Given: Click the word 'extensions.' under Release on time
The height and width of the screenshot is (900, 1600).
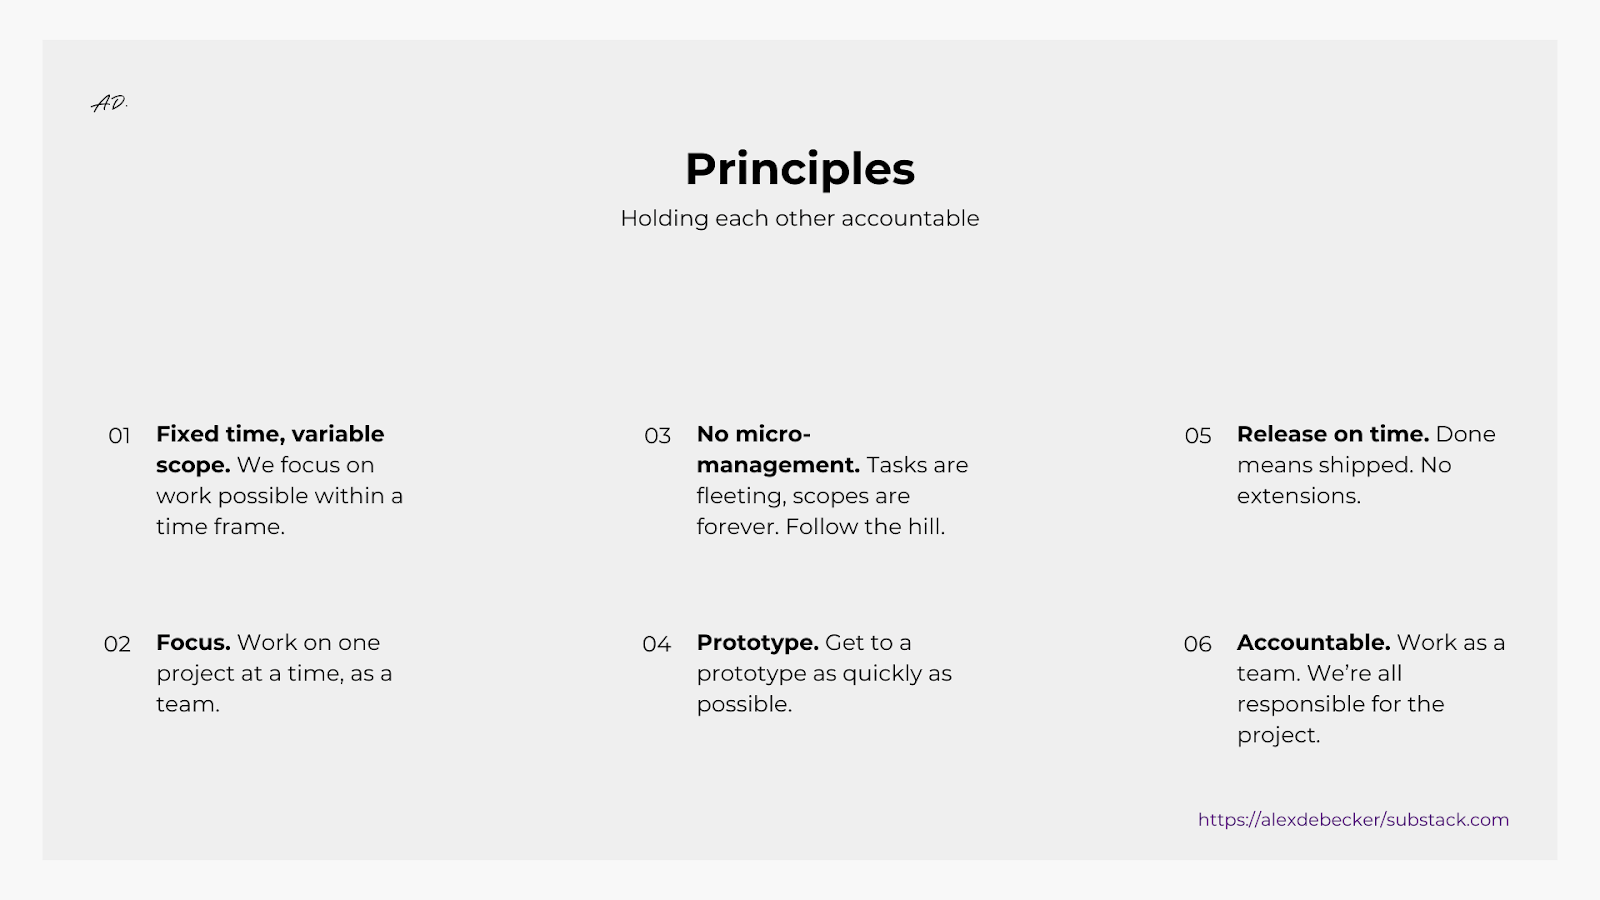Looking at the screenshot, I should coord(1298,496).
